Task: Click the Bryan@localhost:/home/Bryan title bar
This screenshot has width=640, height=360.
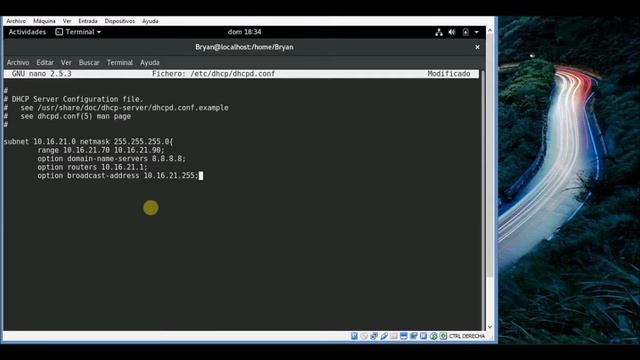Action: pos(244,47)
